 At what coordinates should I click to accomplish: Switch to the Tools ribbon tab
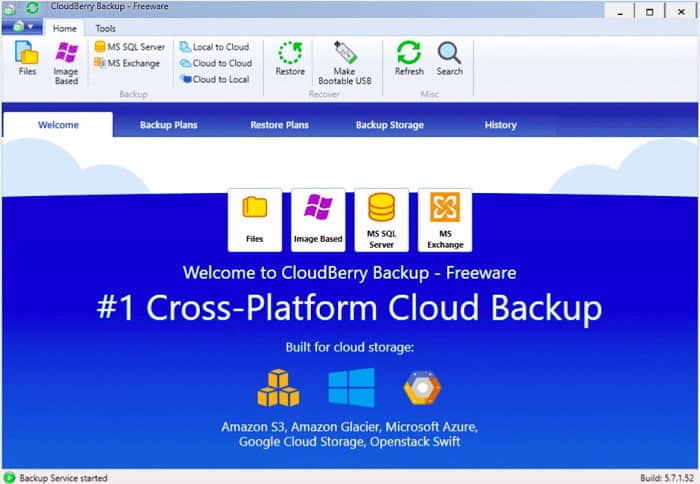105,29
